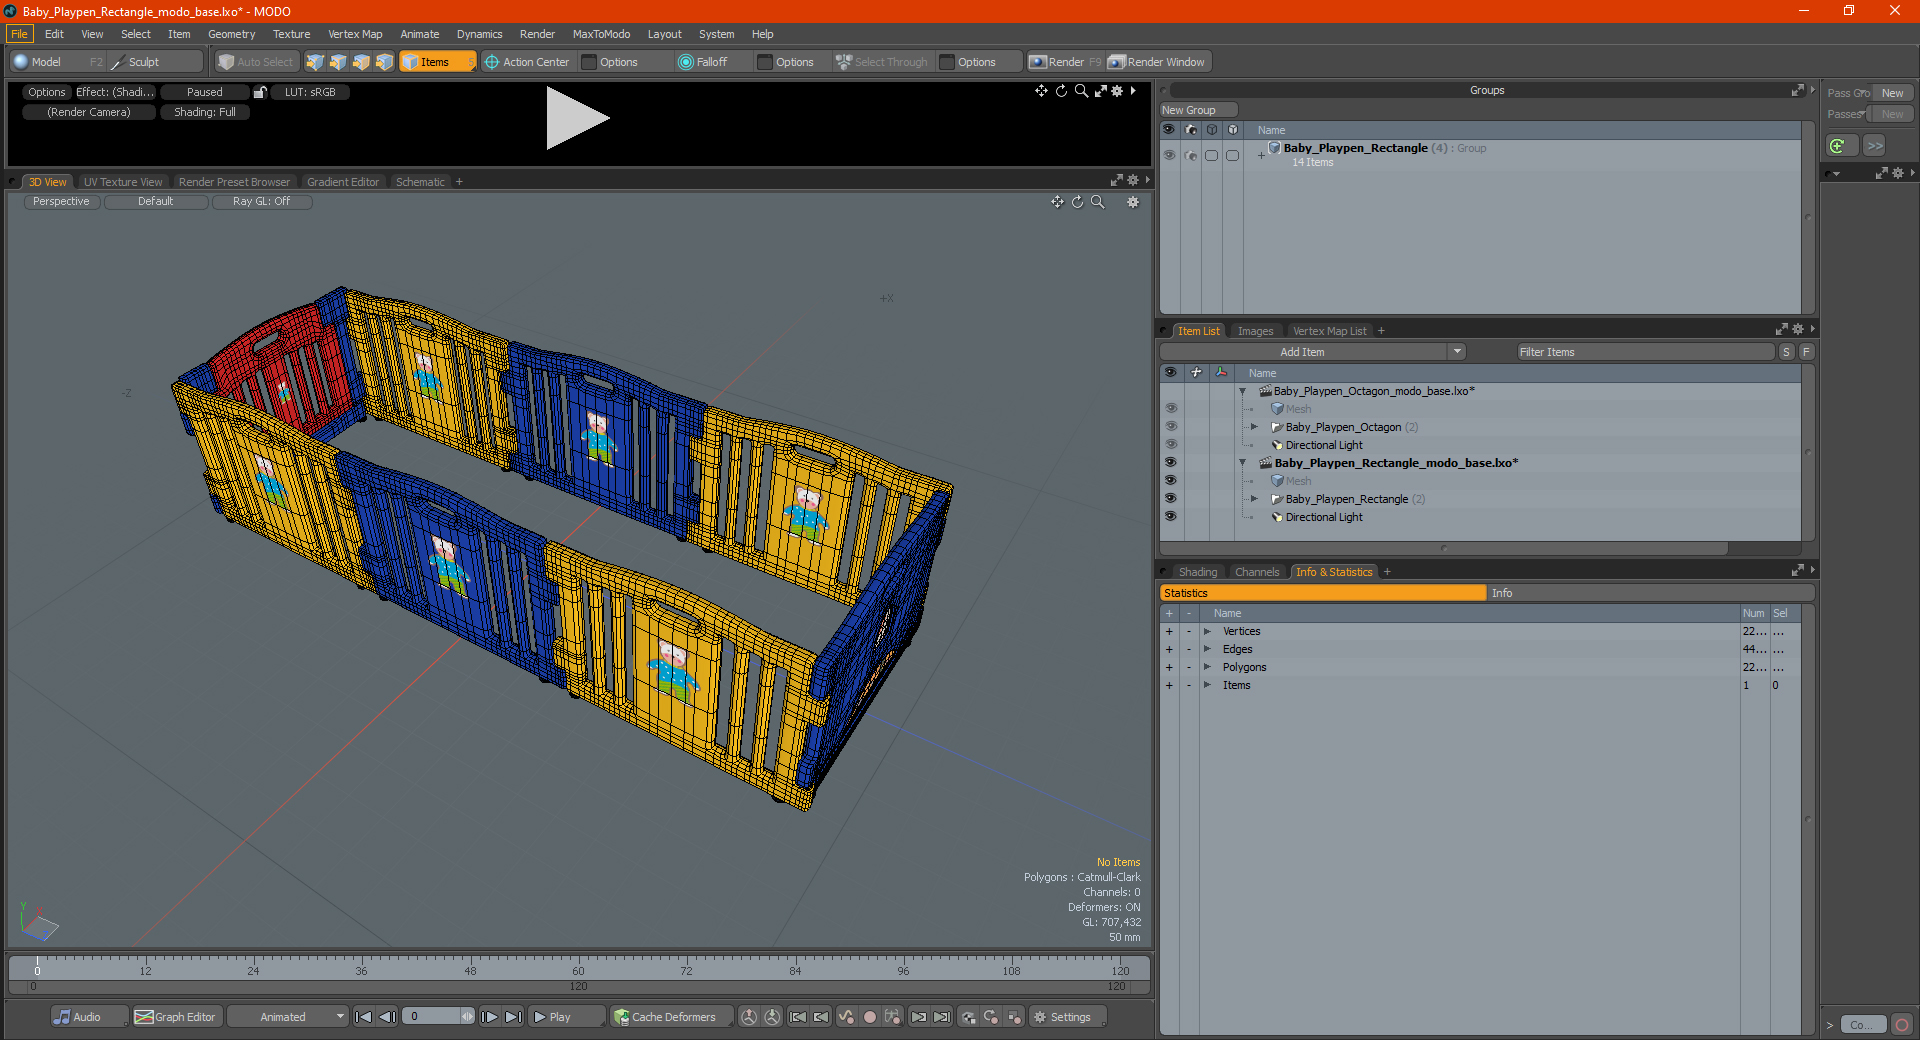Go to first frame in transport bar
Image resolution: width=1920 pixels, height=1040 pixels.
pos(364,1017)
